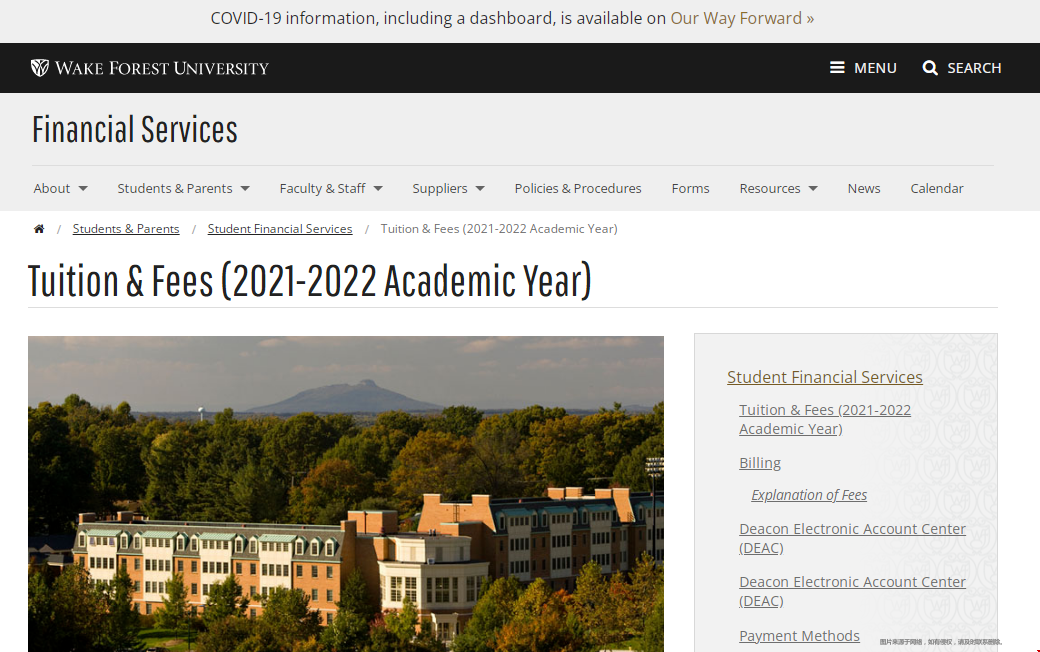Open second Deacon Electronic Account Center link
Viewport: 1040px width, 652px height.
pyautogui.click(x=852, y=591)
